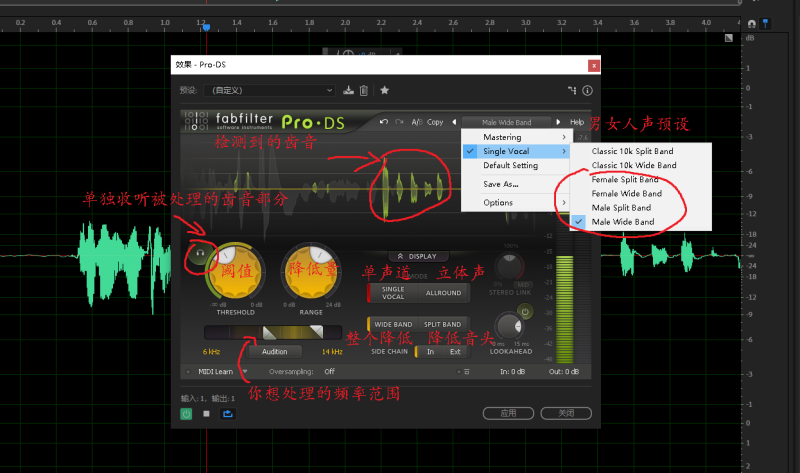This screenshot has width=800, height=473.
Task: Click the undo arrow in Pro-DS header
Action: (384, 122)
